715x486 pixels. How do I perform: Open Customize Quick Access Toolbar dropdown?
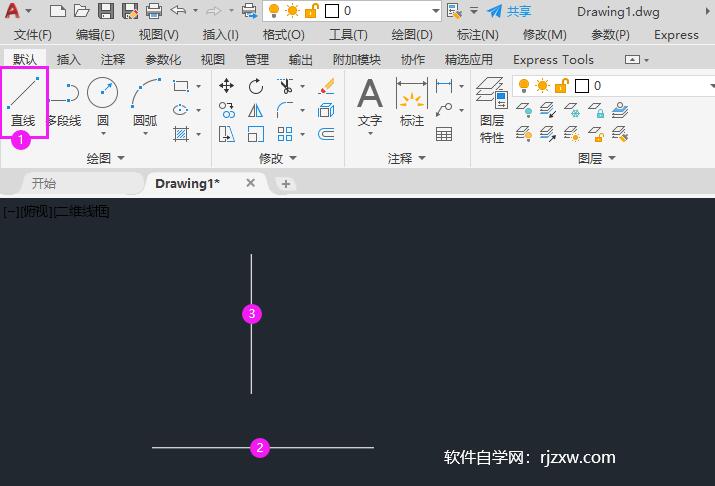pyautogui.click(x=474, y=10)
